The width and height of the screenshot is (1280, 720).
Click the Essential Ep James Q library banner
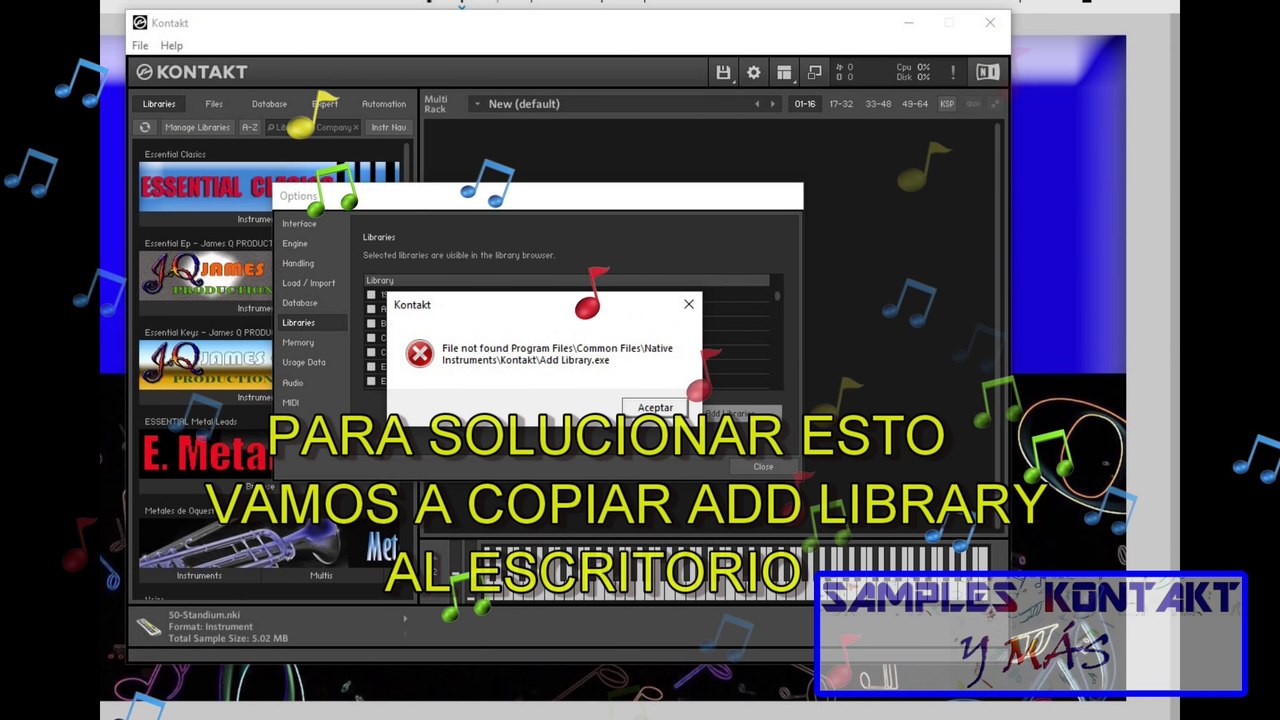(x=205, y=275)
